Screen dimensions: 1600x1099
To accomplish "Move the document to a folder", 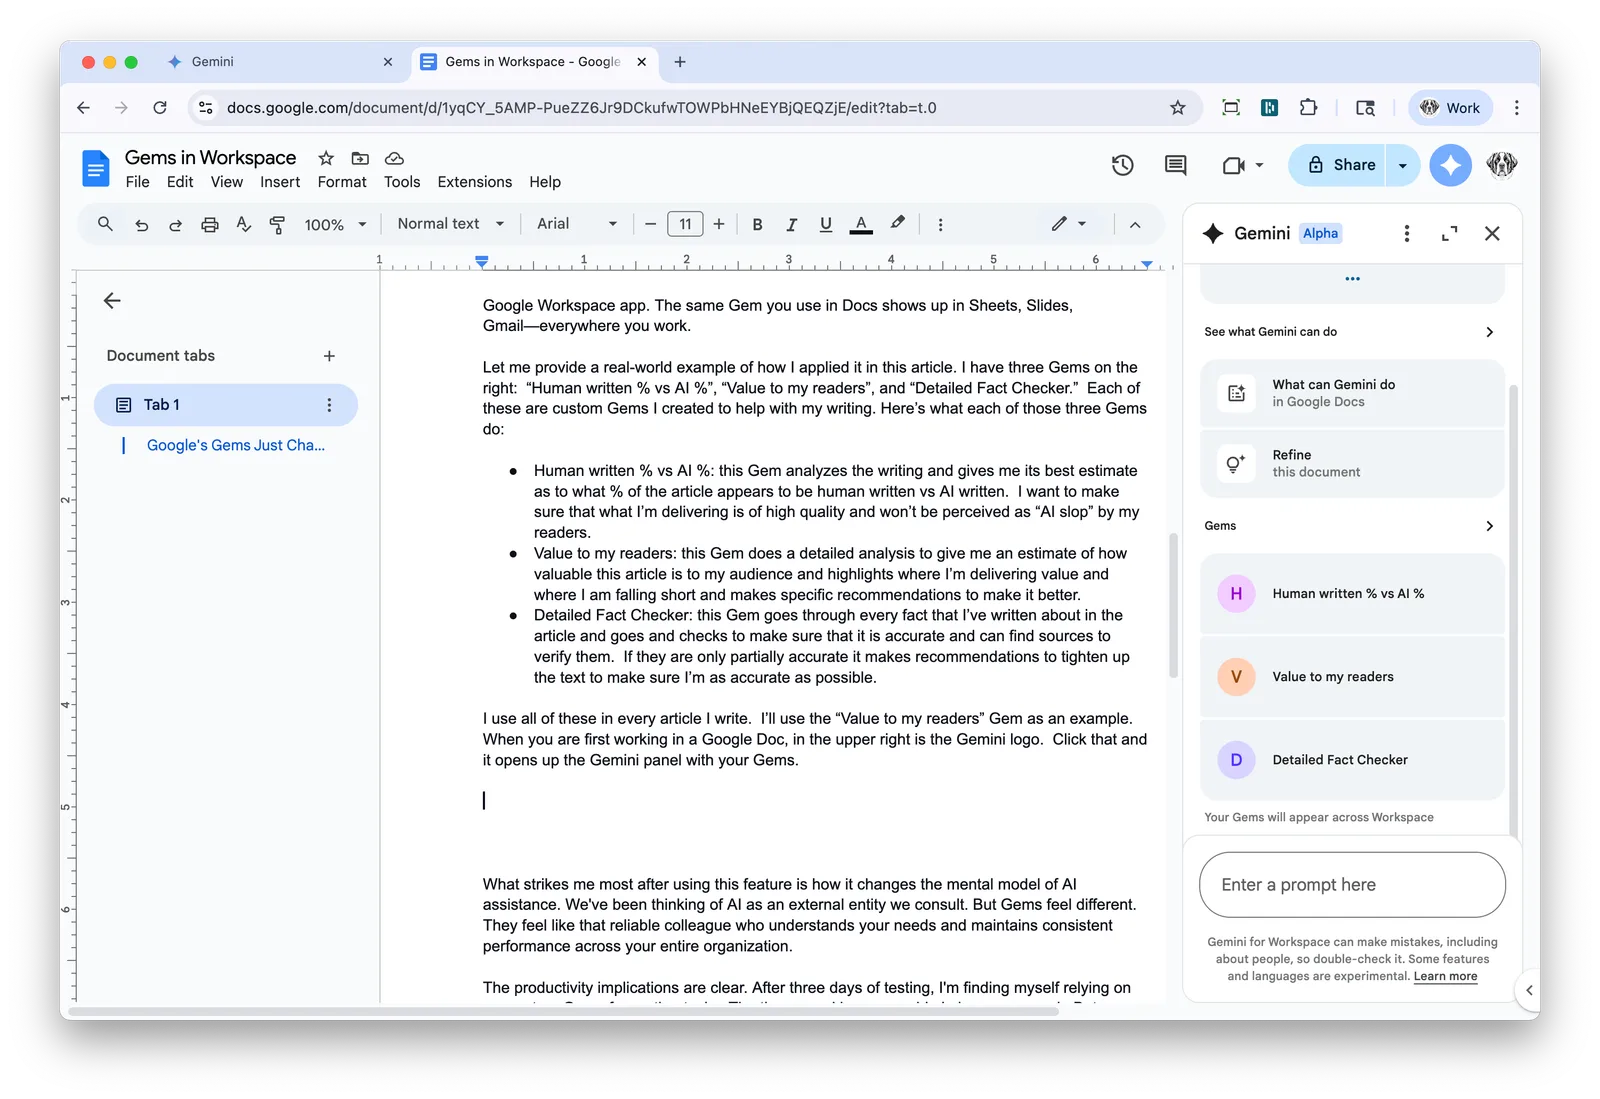I will 360,158.
